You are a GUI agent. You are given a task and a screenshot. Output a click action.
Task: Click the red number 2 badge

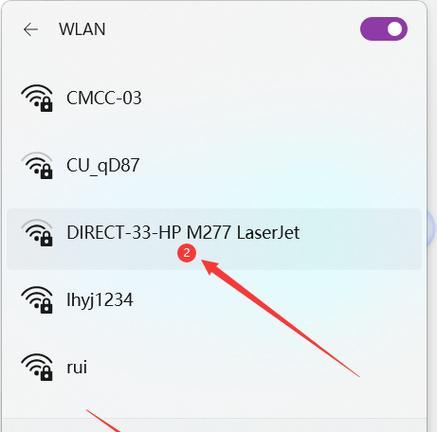point(187,253)
